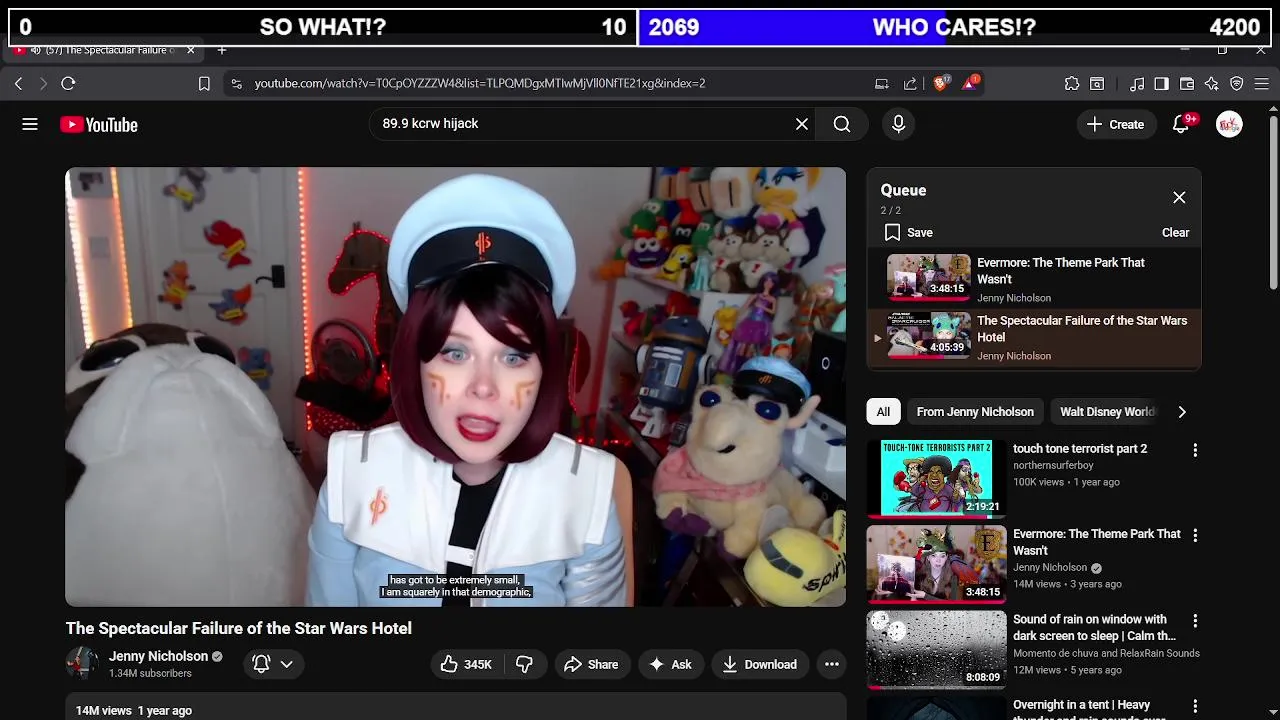Open Brave Shields lion icon
Image resolution: width=1280 pixels, height=720 pixels.
coord(940,84)
